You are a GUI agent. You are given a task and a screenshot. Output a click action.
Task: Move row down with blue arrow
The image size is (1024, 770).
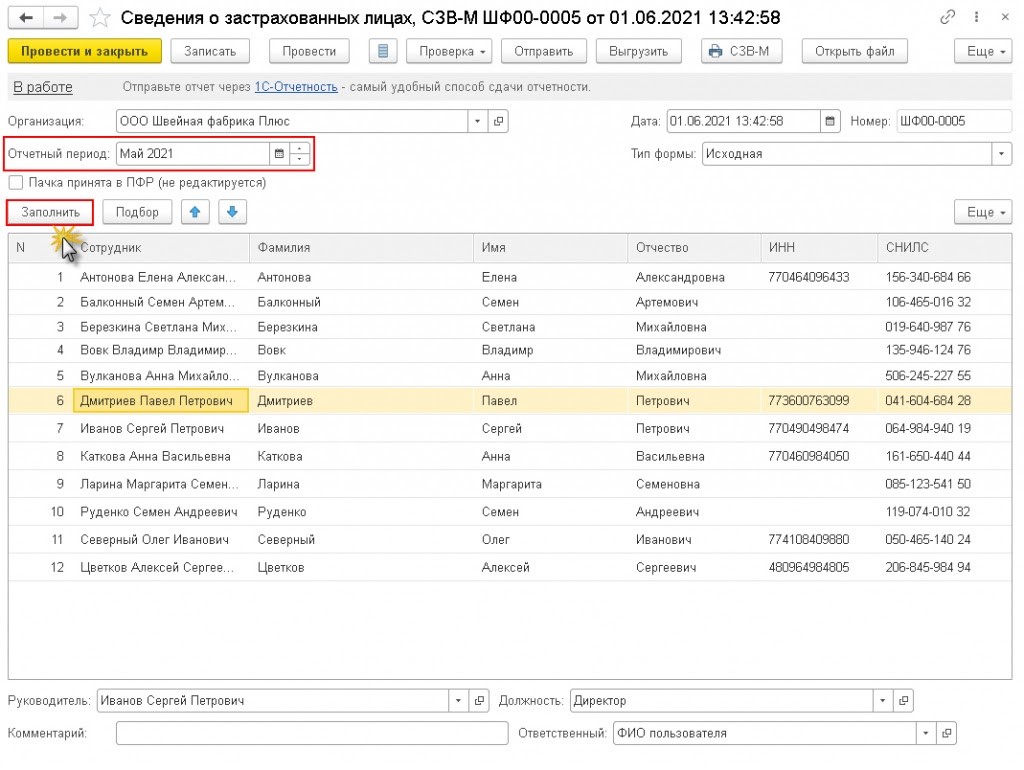pos(232,212)
